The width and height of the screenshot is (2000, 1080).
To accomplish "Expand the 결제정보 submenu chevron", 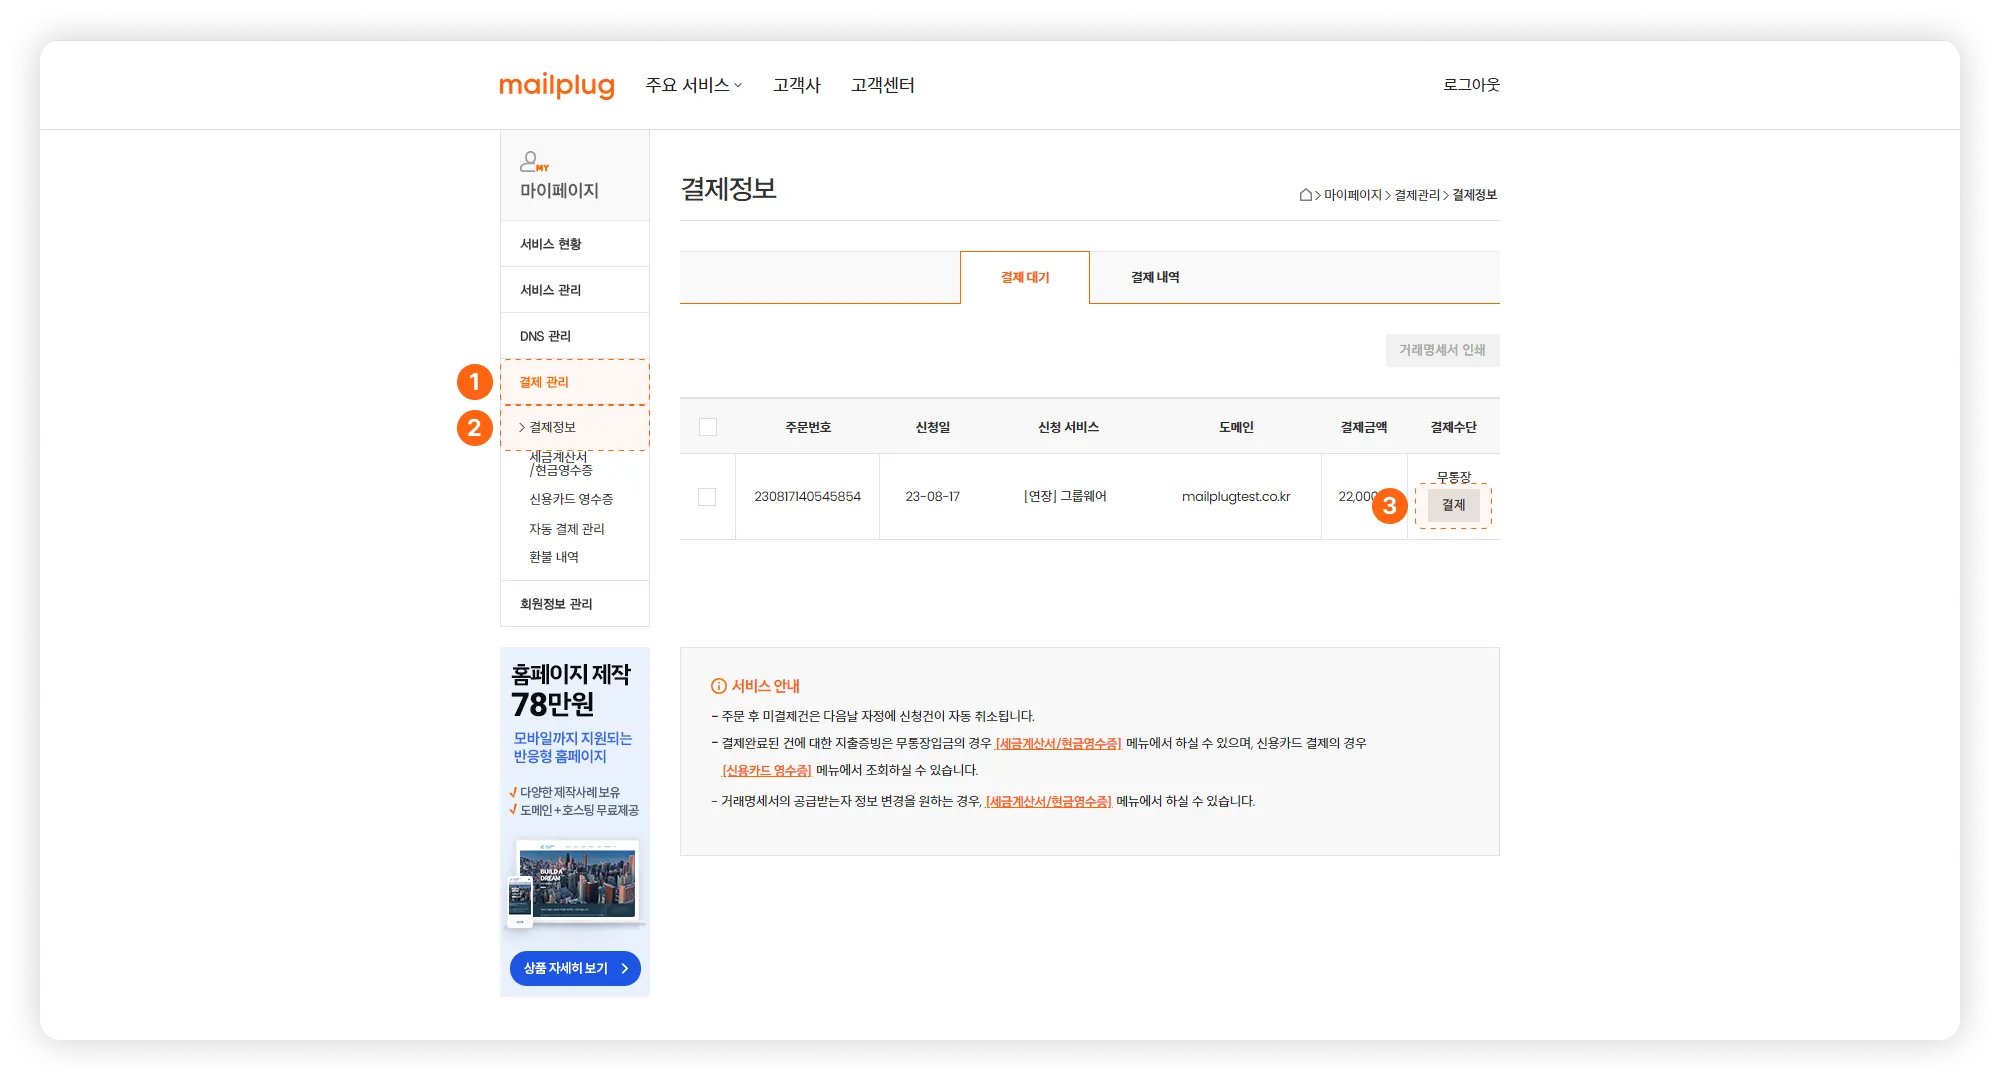I will (522, 427).
